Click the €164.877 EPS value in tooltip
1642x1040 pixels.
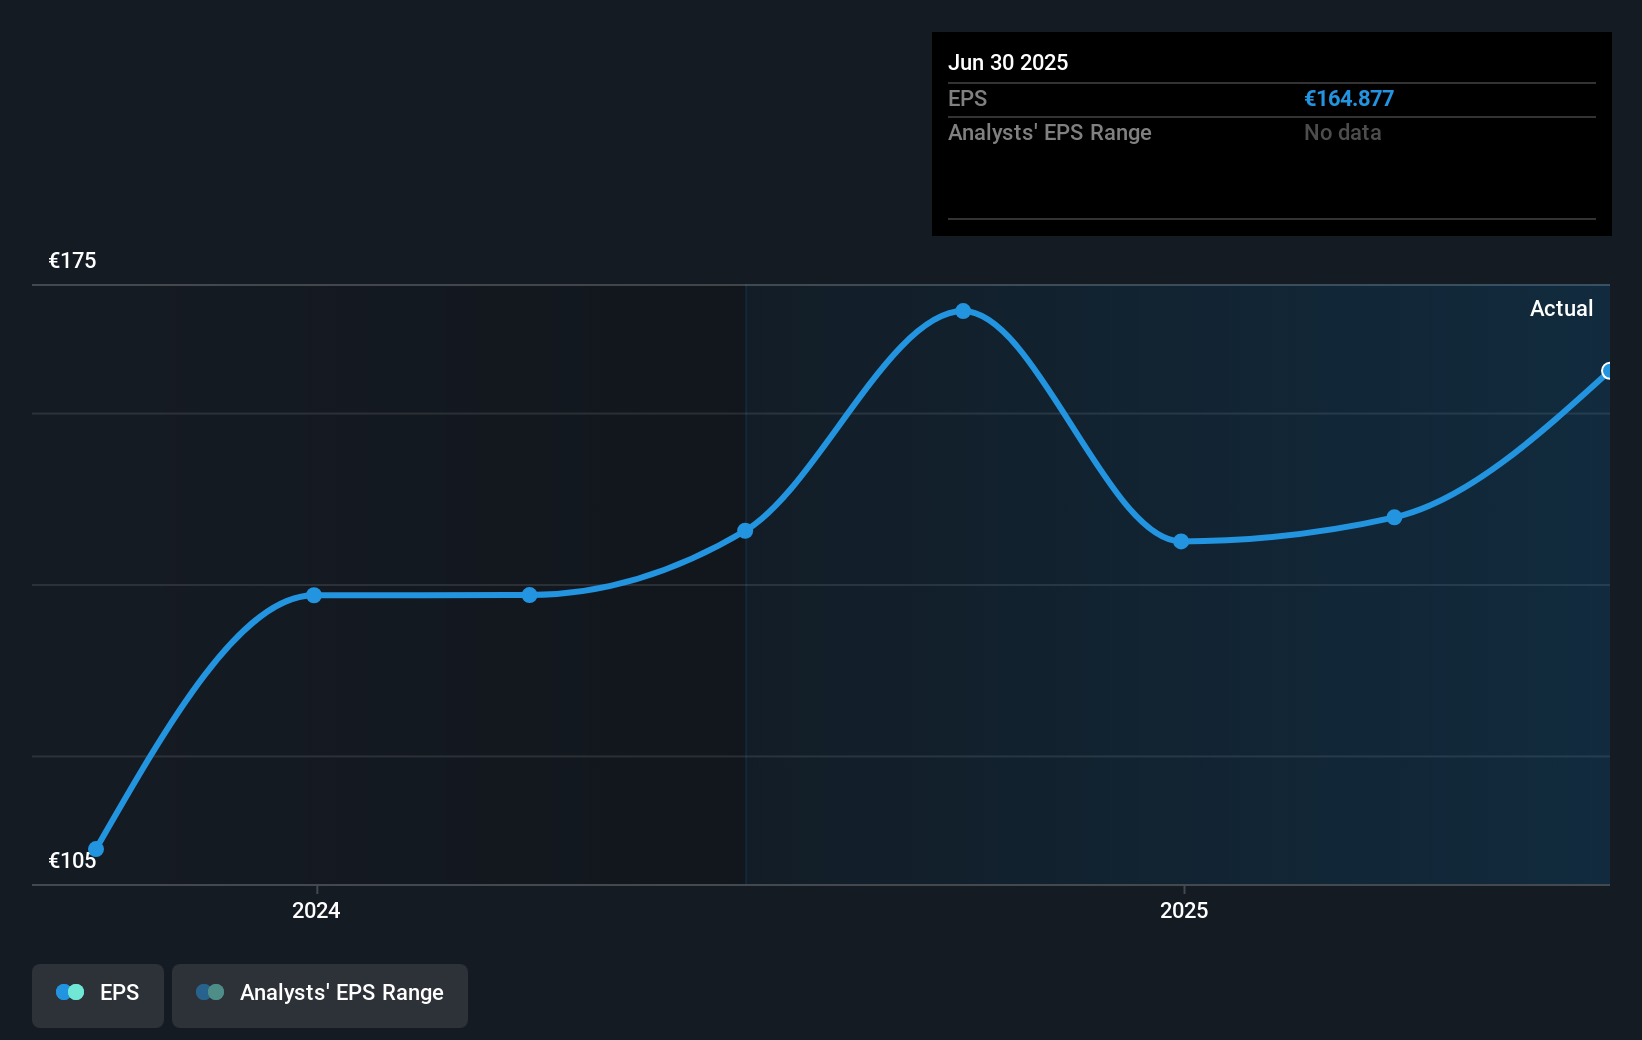(x=1349, y=98)
